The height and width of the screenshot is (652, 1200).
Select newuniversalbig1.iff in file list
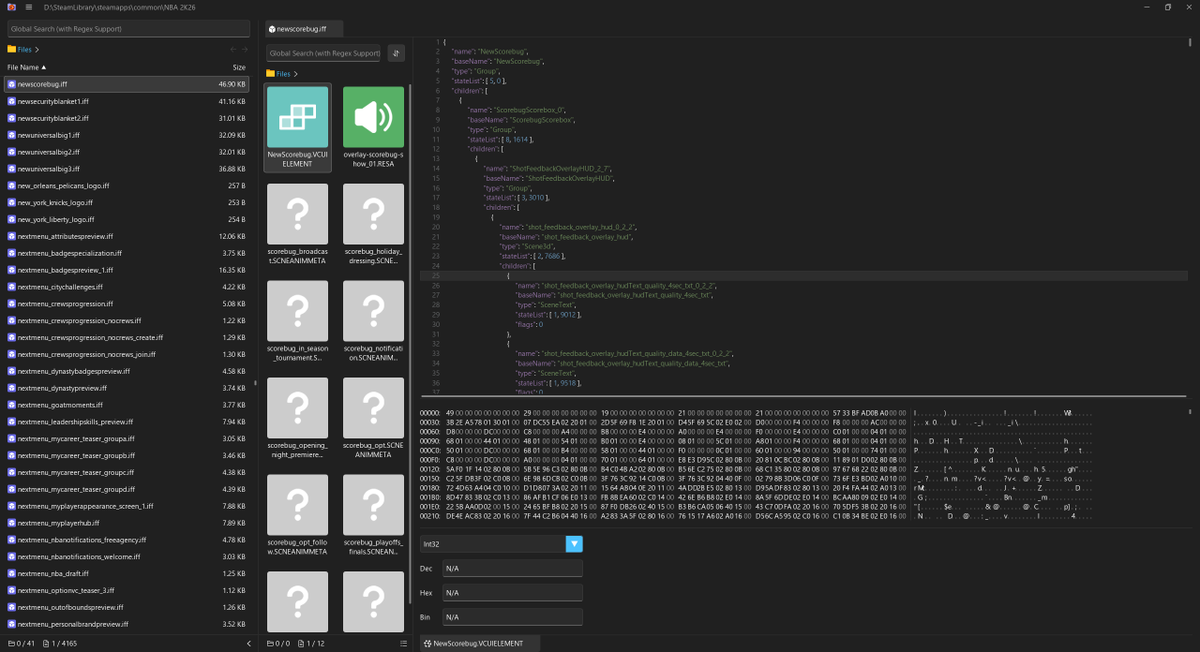128,135
